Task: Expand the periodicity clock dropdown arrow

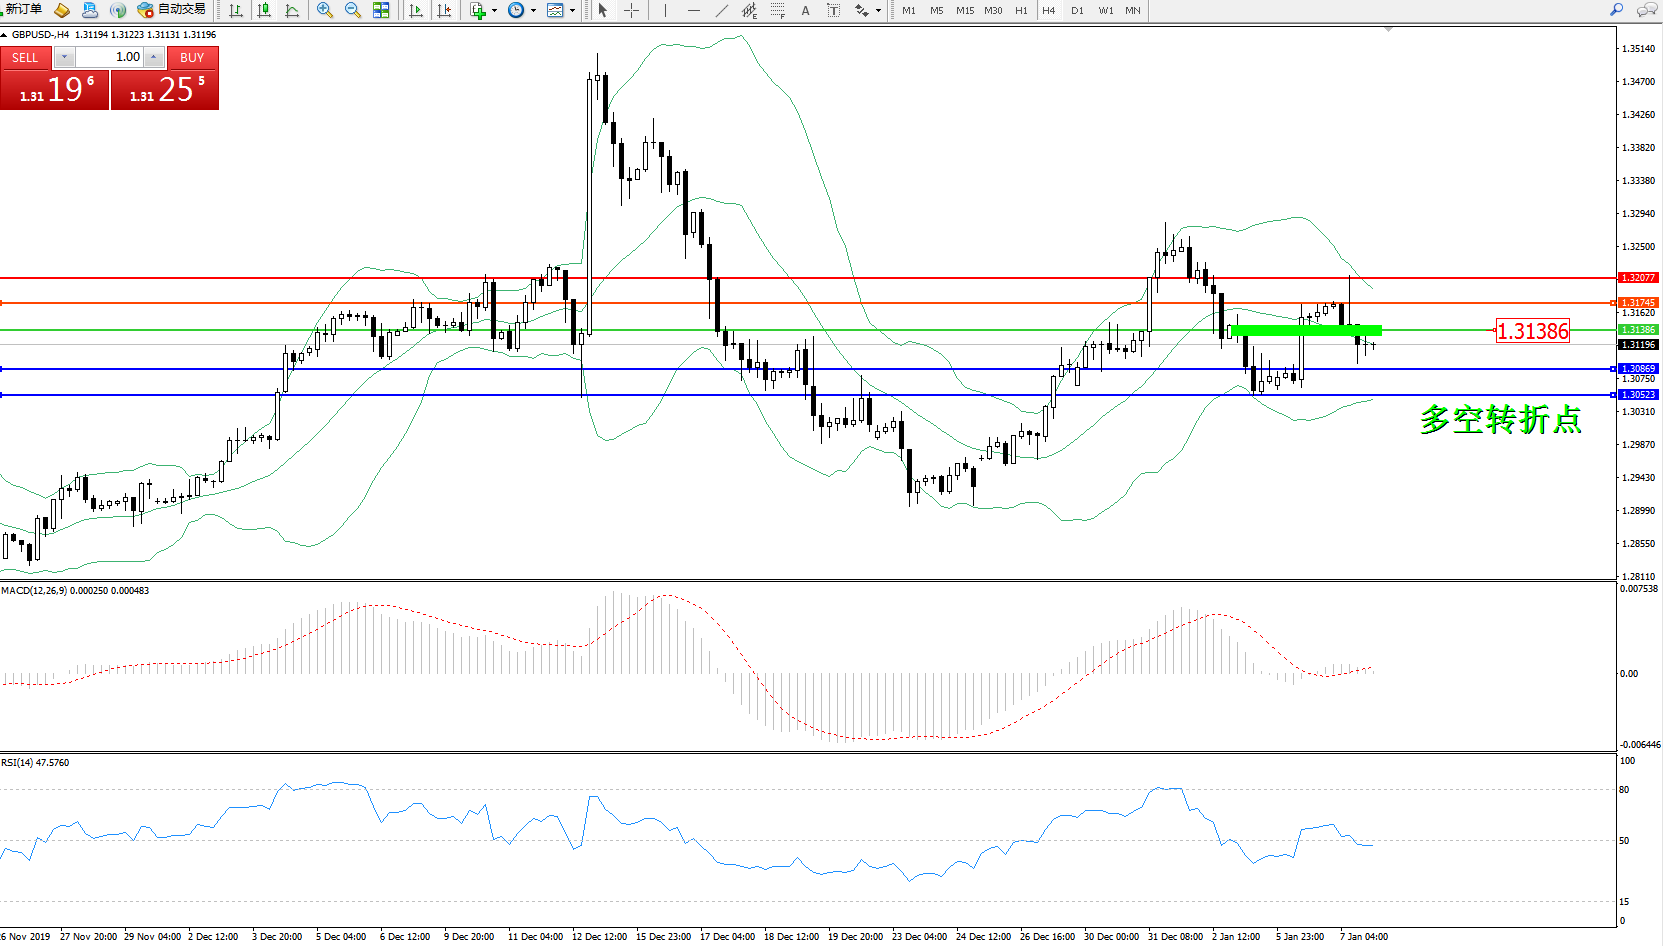Action: (x=533, y=10)
